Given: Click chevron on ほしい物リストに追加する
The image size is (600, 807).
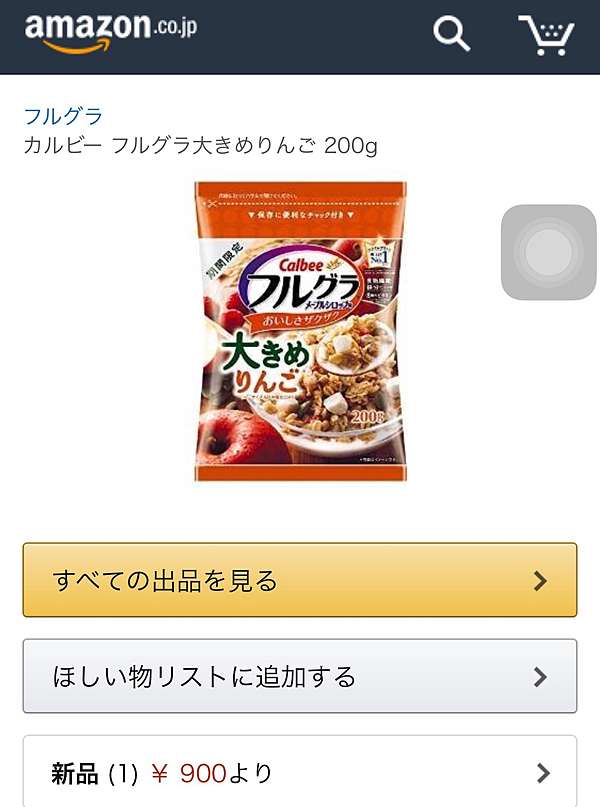Looking at the screenshot, I should click(x=540, y=677).
